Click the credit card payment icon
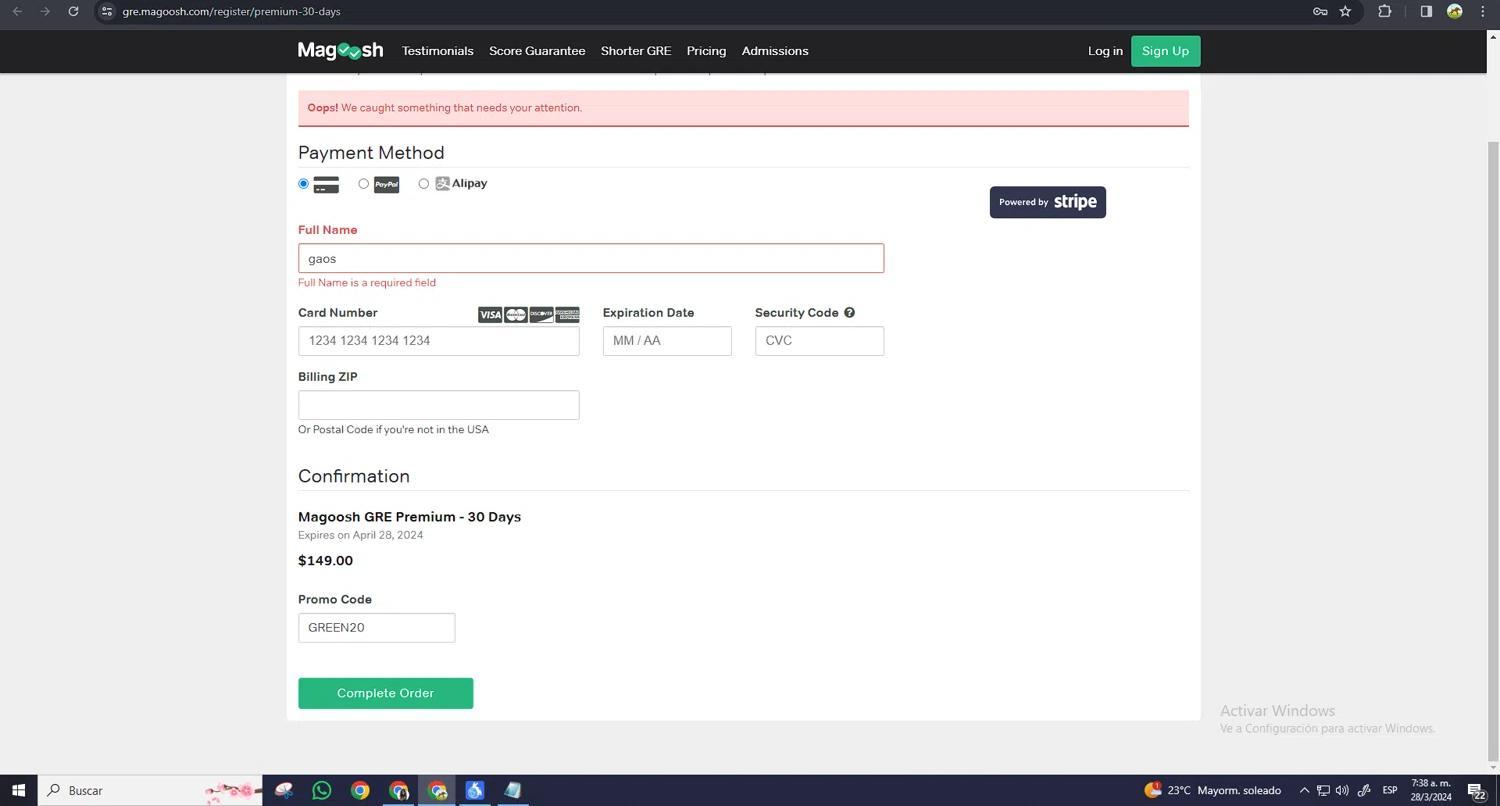 pyautogui.click(x=326, y=185)
